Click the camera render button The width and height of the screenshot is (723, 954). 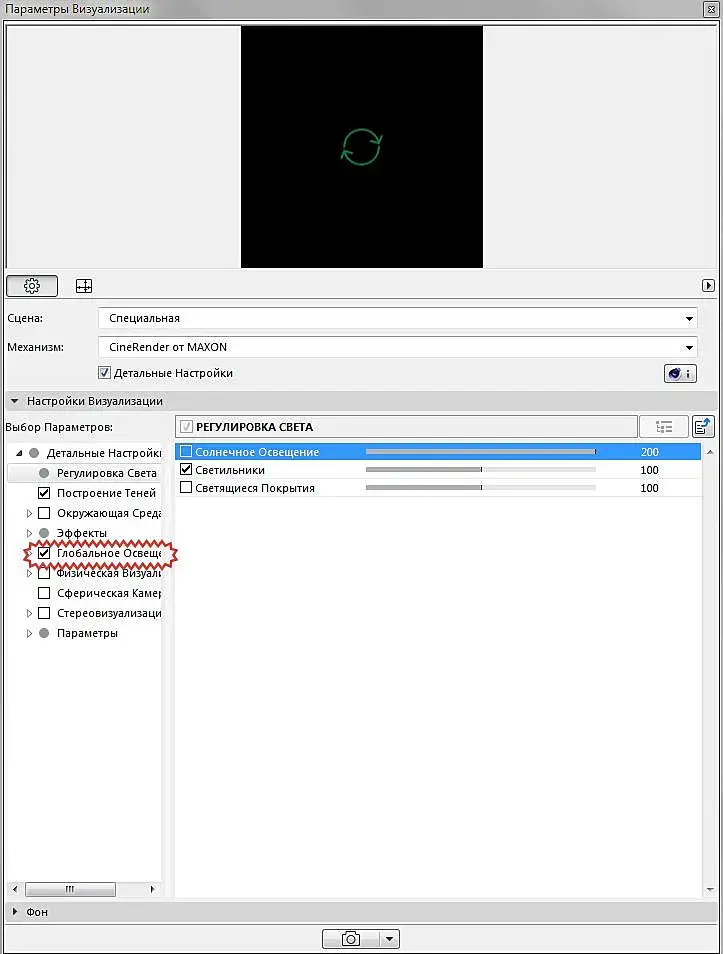pyautogui.click(x=351, y=939)
